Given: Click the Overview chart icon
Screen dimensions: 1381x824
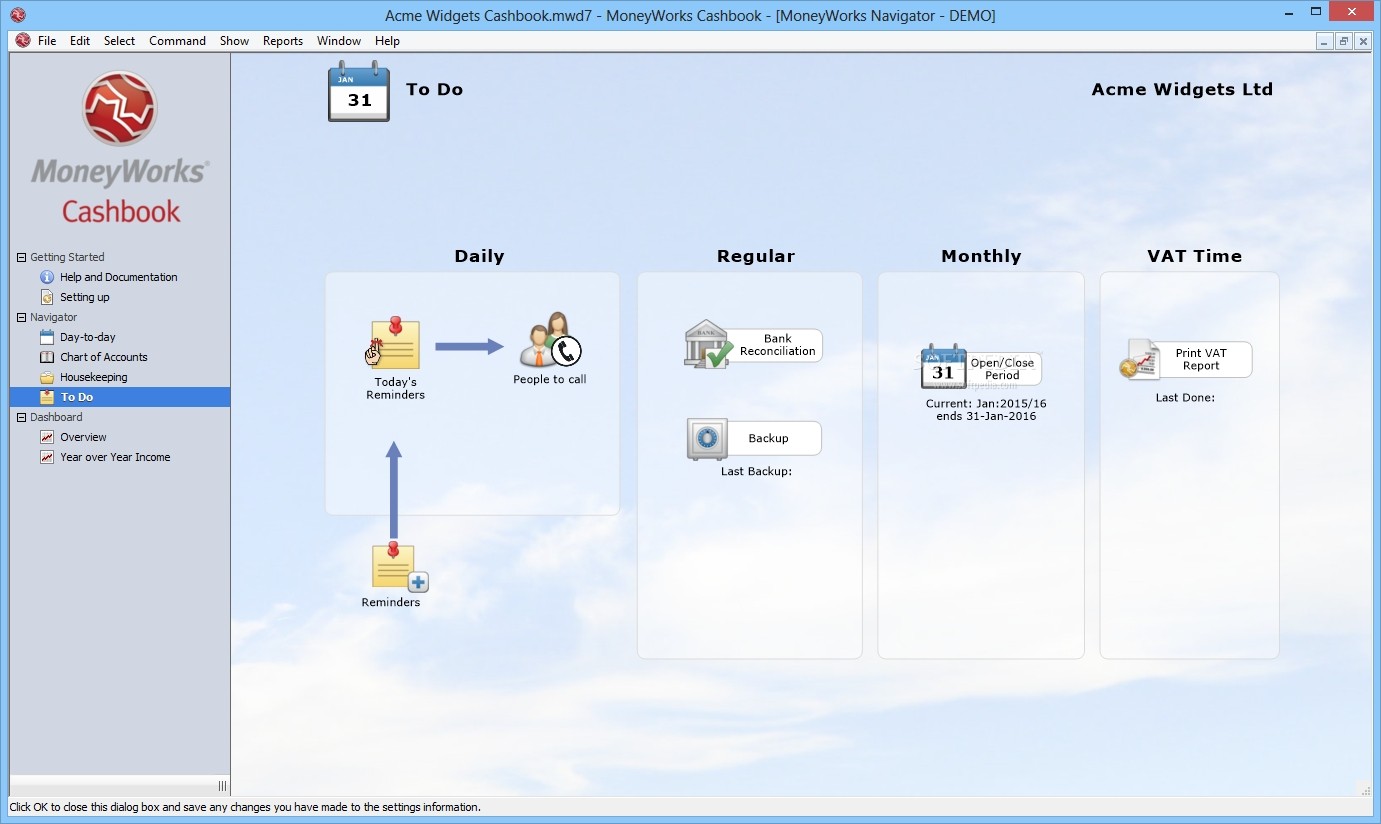Looking at the screenshot, I should pos(47,437).
